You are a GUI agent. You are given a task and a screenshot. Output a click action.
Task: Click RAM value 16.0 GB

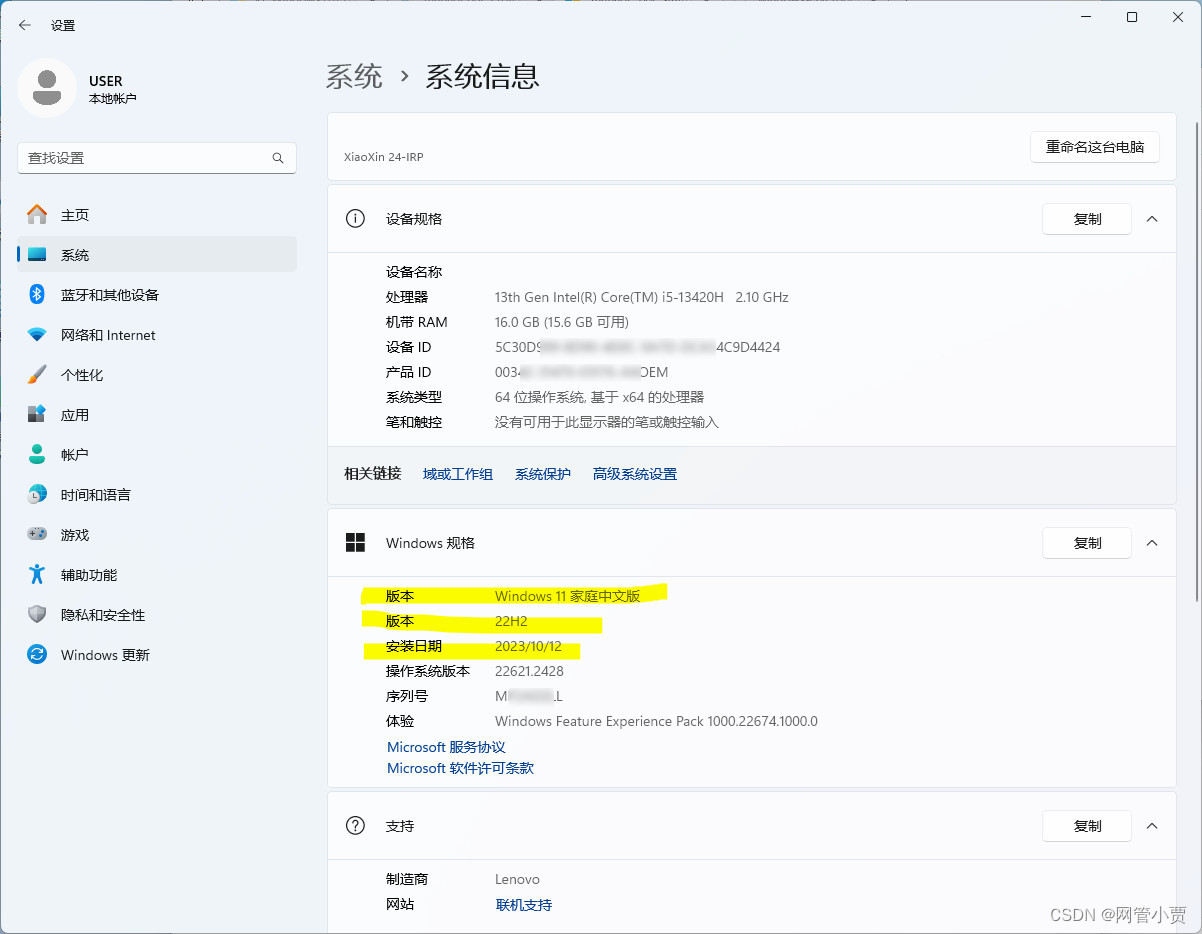click(x=562, y=322)
